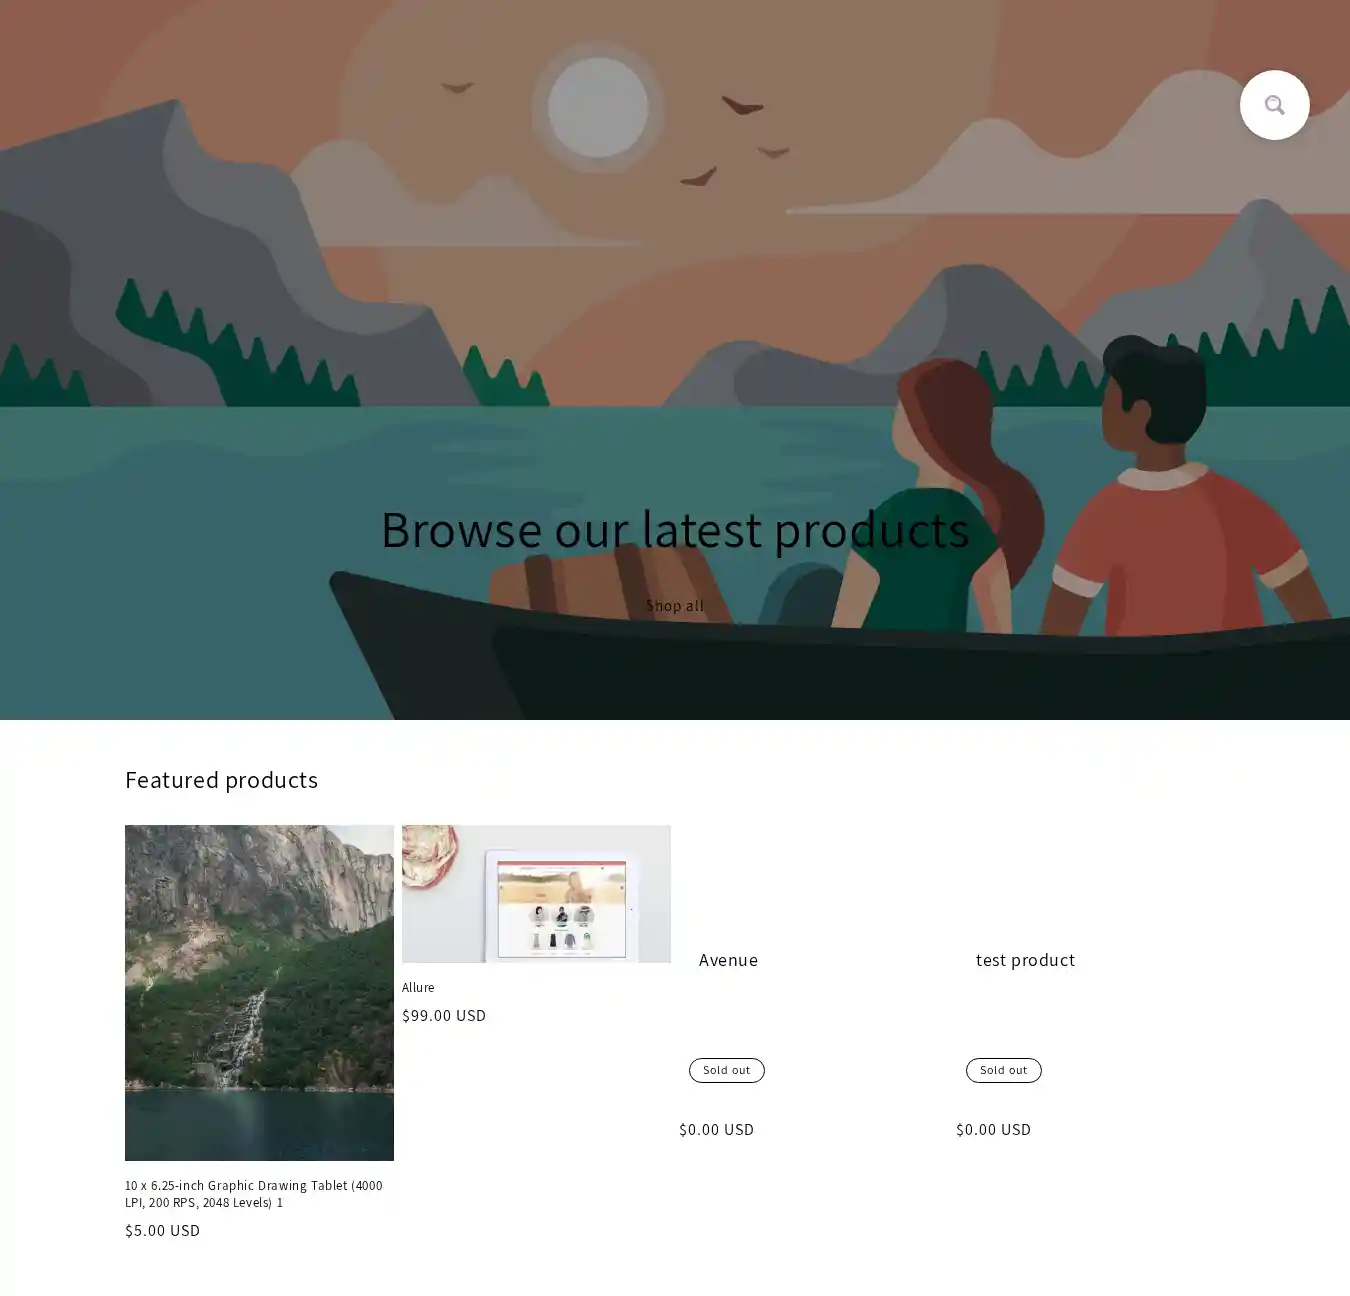Click the 10 x 6.25-inch Graphic Drawing Tablet title
The height and width of the screenshot is (1296, 1350).
click(253, 1194)
